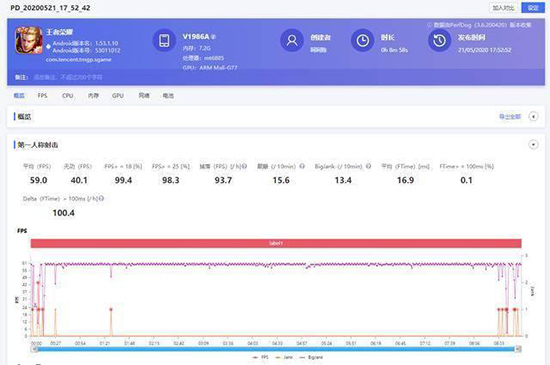Collapse the First-Person Shooter section arrow
This screenshot has height=365, width=550.
pos(533,144)
